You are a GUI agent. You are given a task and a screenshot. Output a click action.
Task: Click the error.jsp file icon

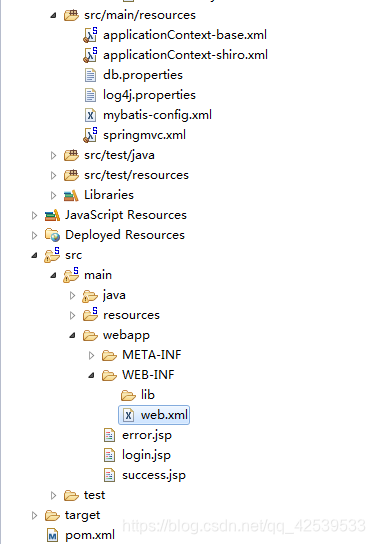[x=109, y=435]
